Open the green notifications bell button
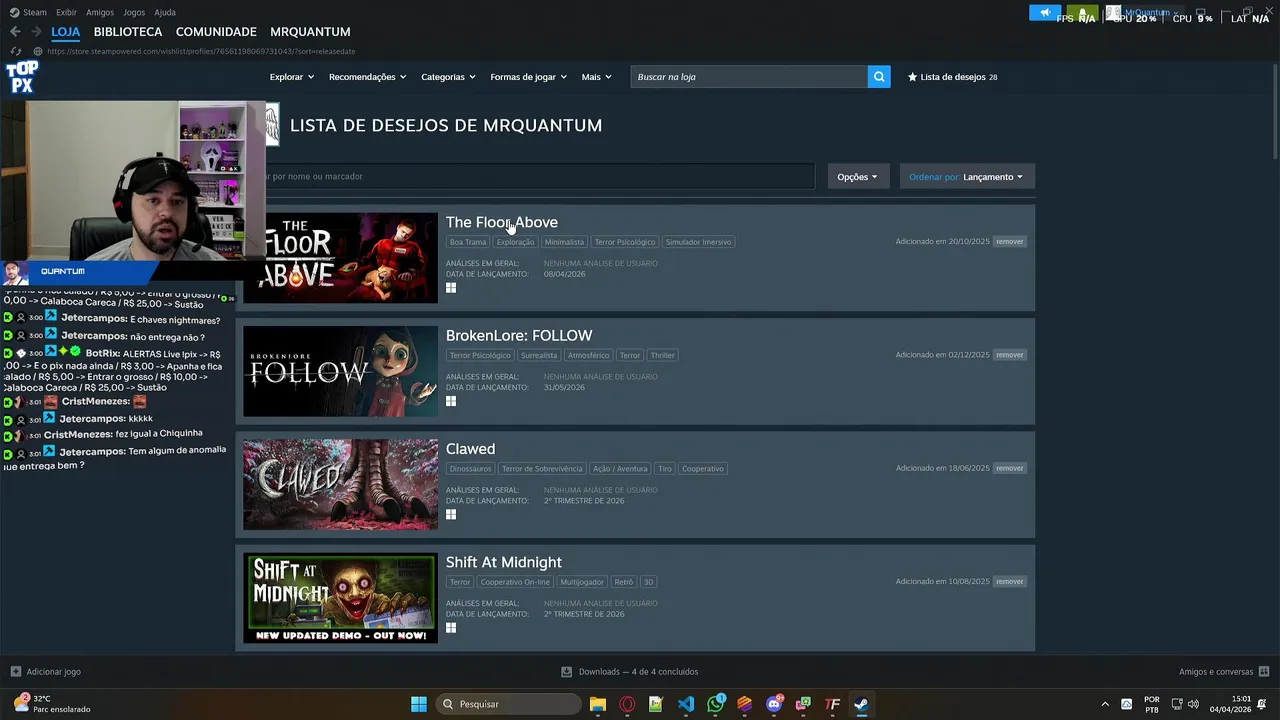1280x720 pixels. 1082,13
